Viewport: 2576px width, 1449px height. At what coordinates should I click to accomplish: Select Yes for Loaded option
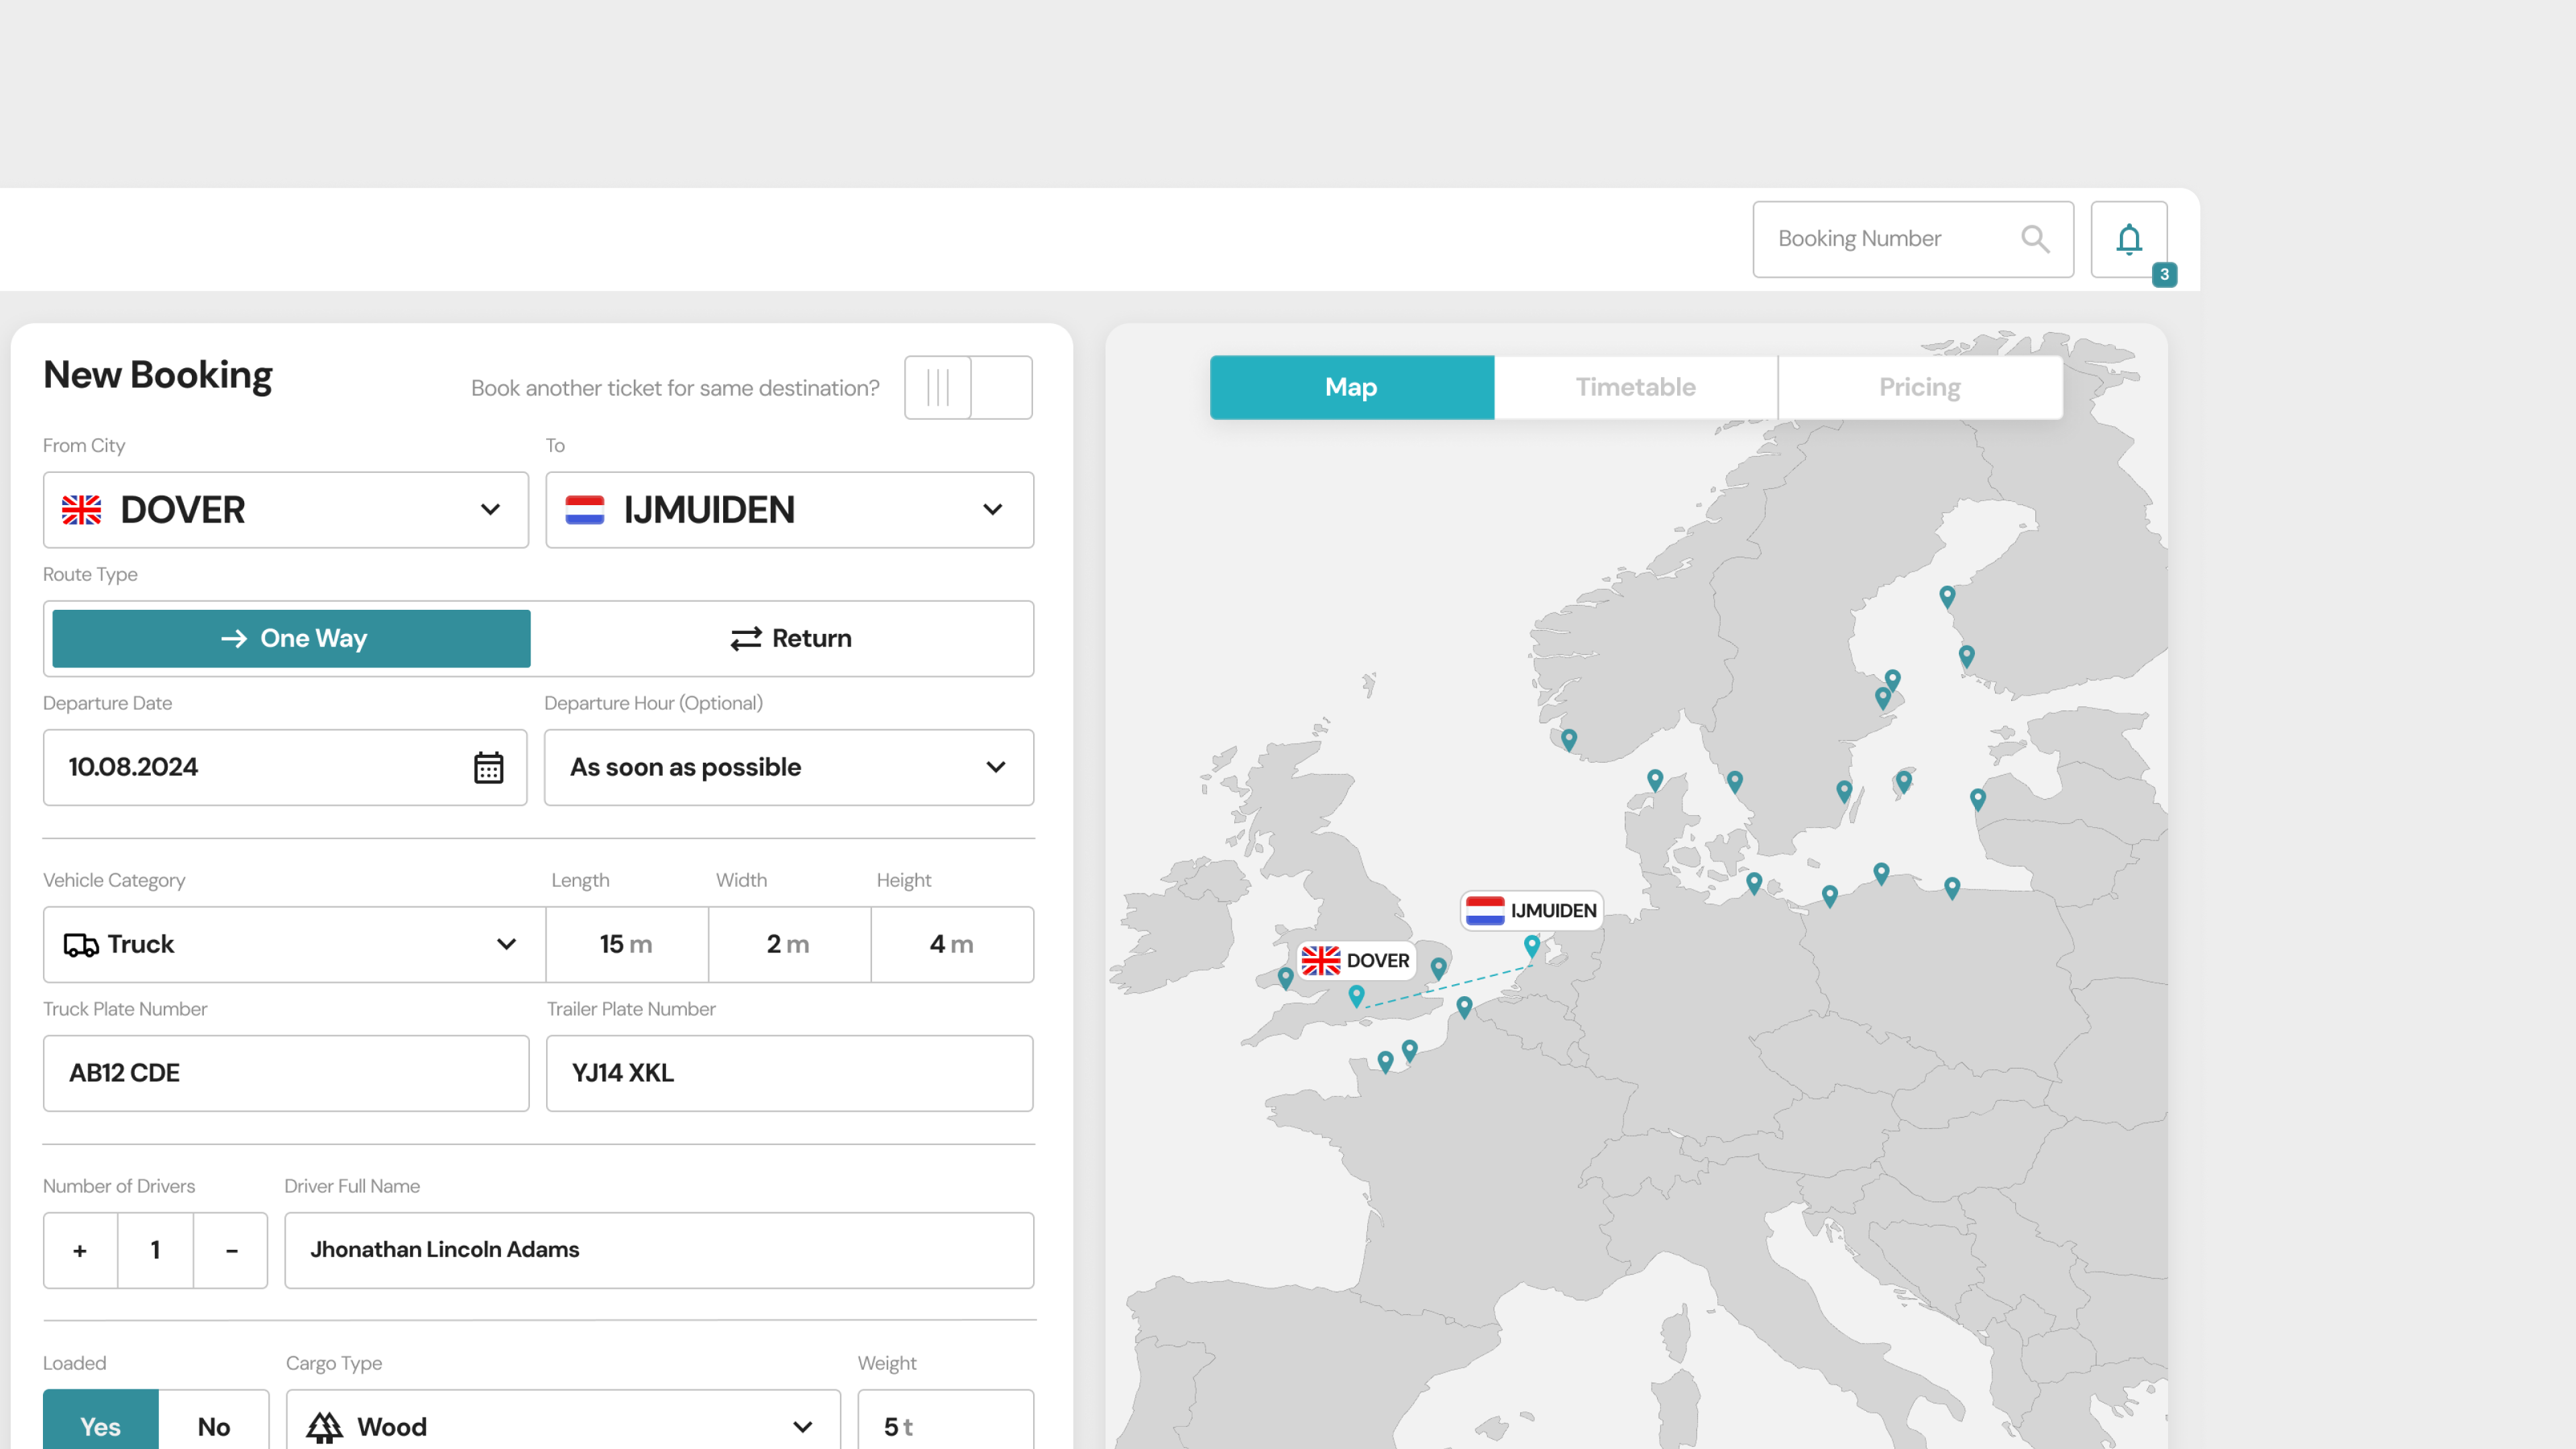coord(100,1425)
